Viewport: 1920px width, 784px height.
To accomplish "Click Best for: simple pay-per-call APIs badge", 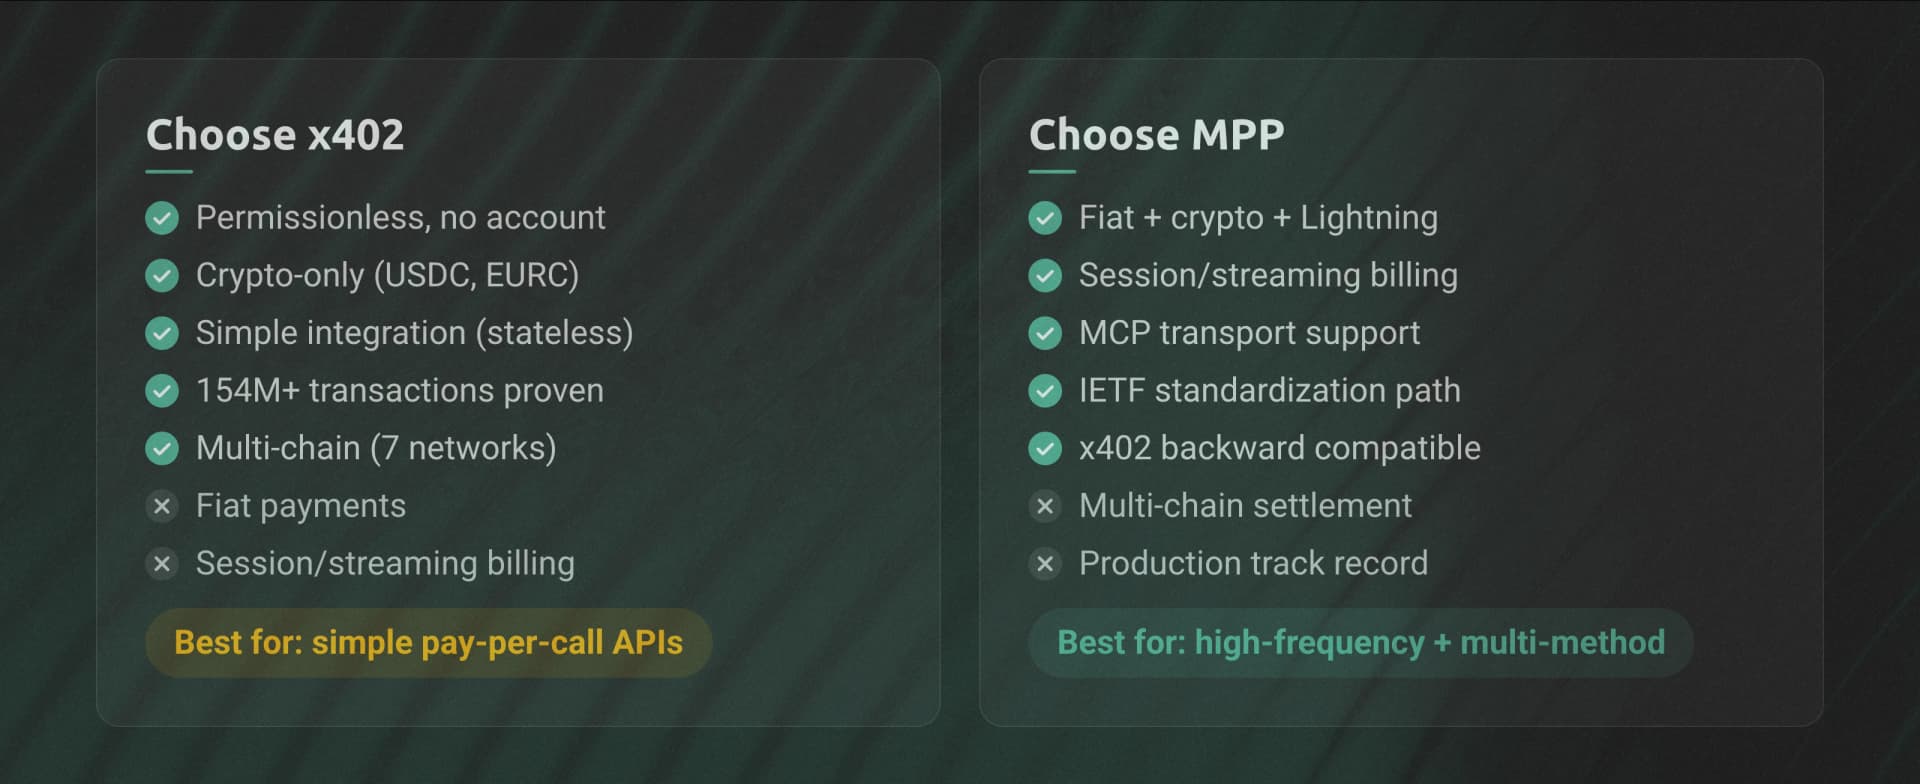I will [x=428, y=643].
